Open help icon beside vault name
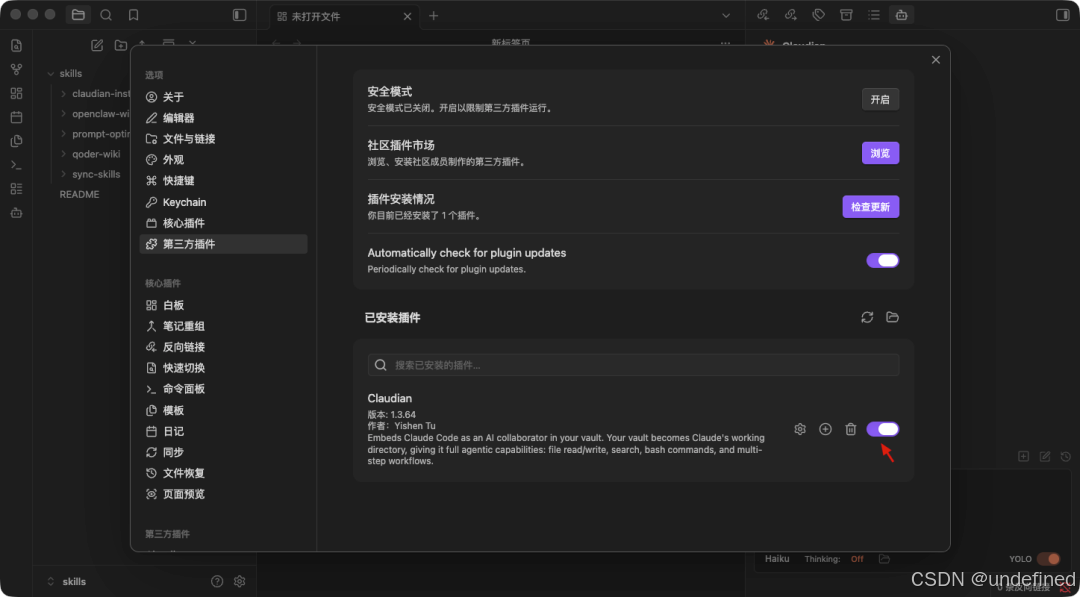The image size is (1080, 597). (x=217, y=581)
